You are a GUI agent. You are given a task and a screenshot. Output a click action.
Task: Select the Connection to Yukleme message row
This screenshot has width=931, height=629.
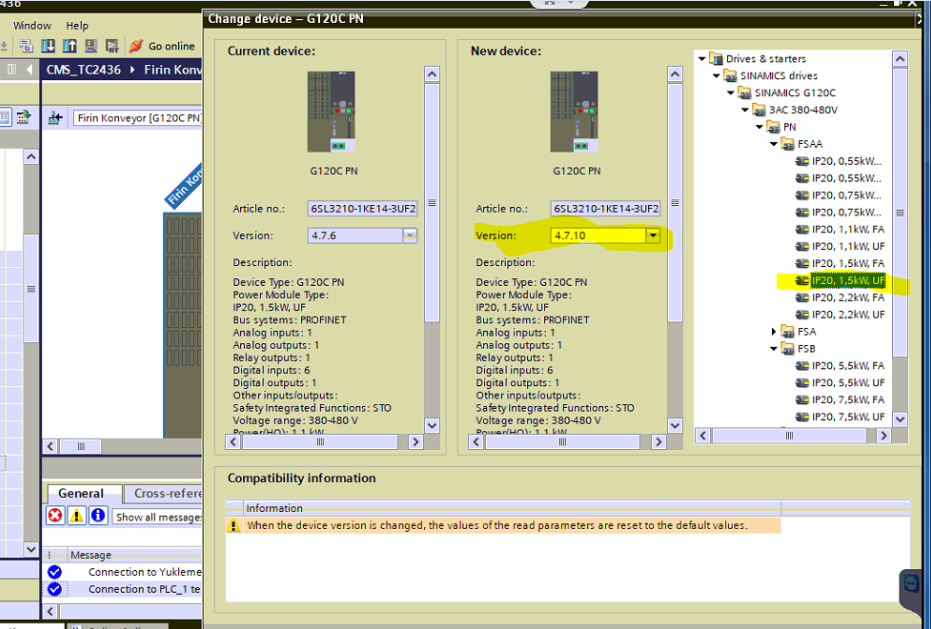click(x=122, y=572)
